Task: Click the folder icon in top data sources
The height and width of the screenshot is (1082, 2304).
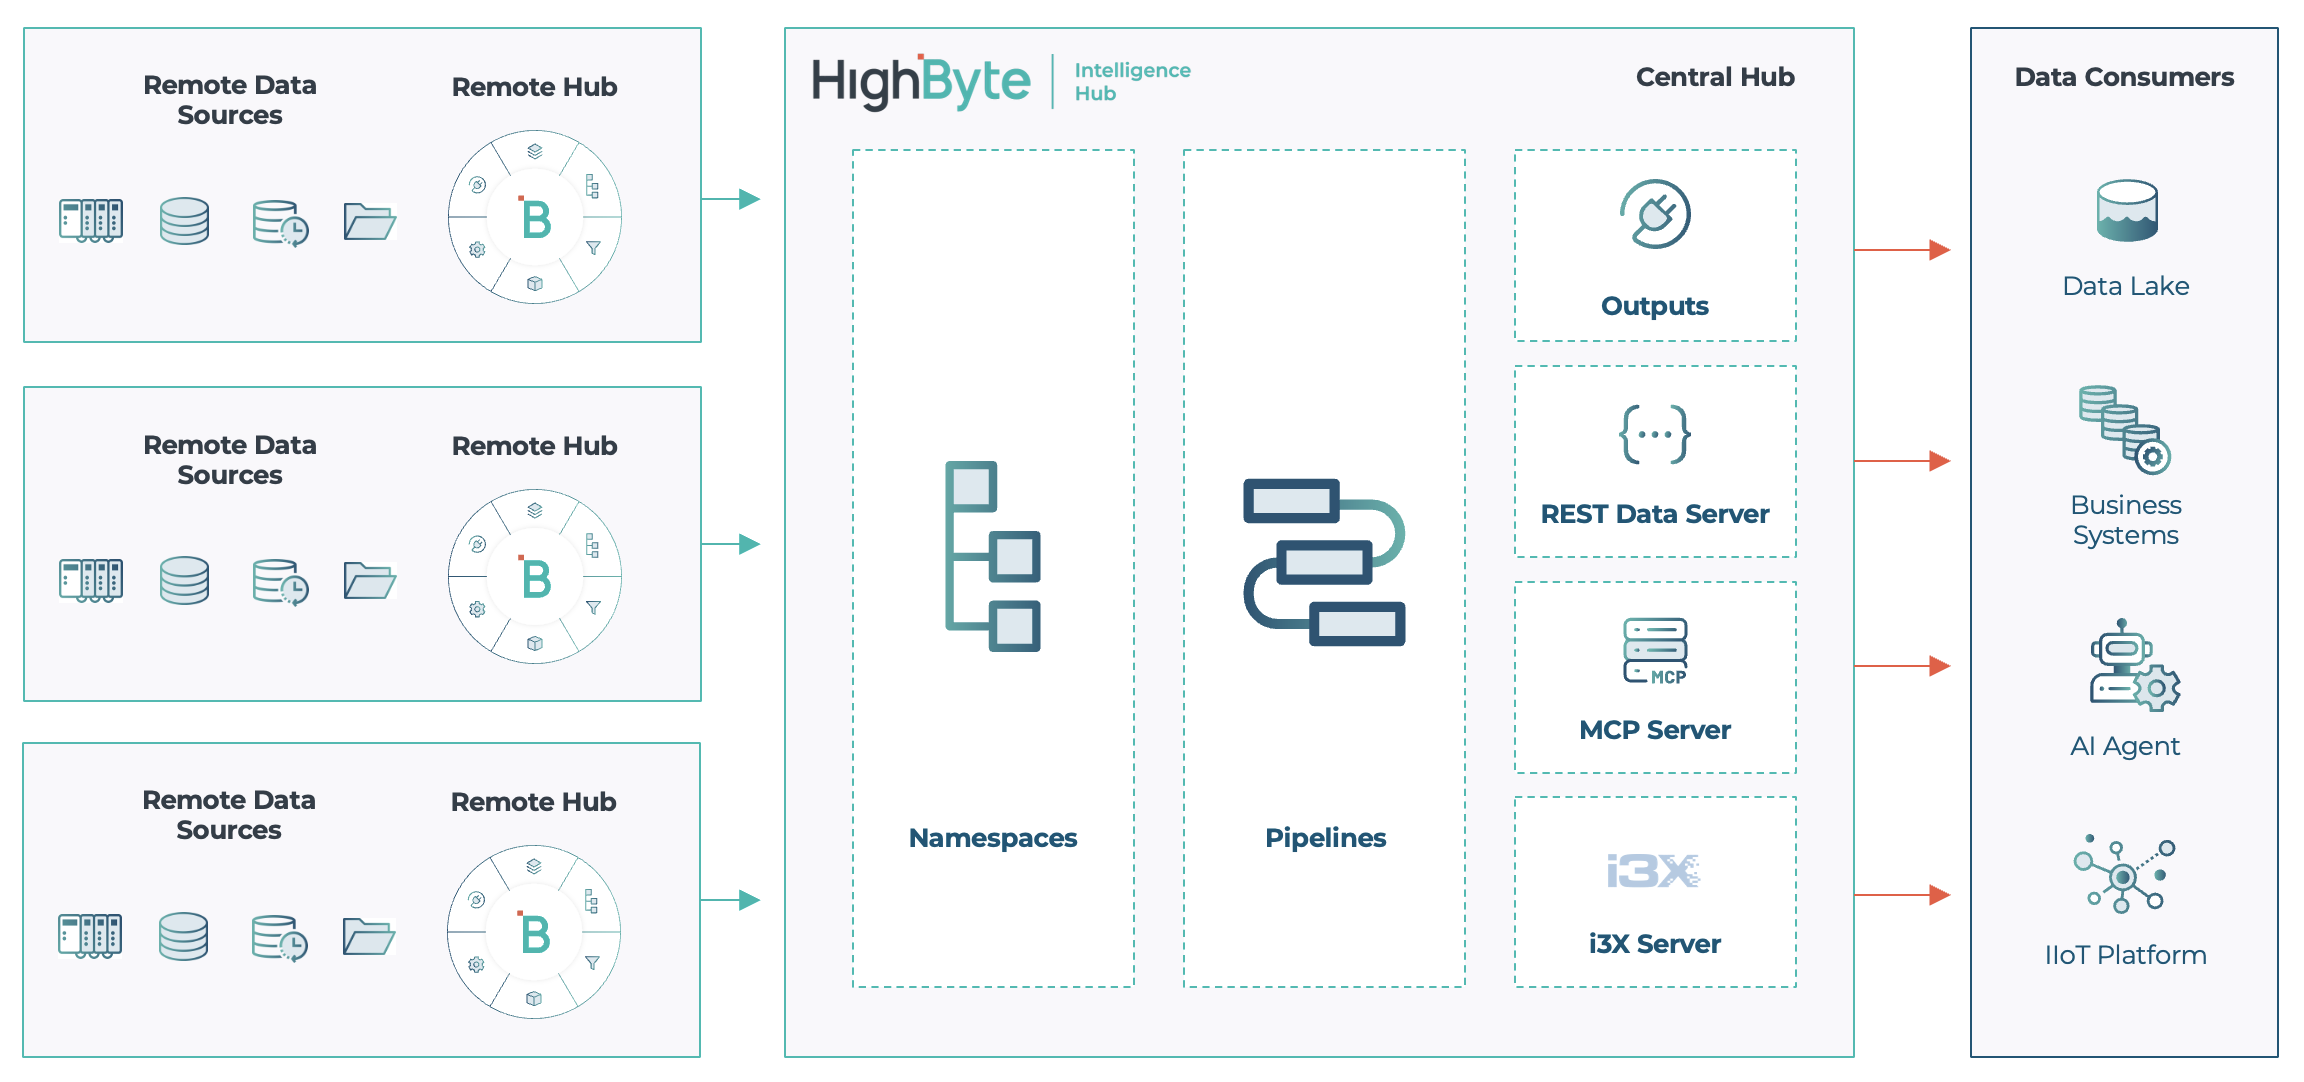Action: pos(369,221)
